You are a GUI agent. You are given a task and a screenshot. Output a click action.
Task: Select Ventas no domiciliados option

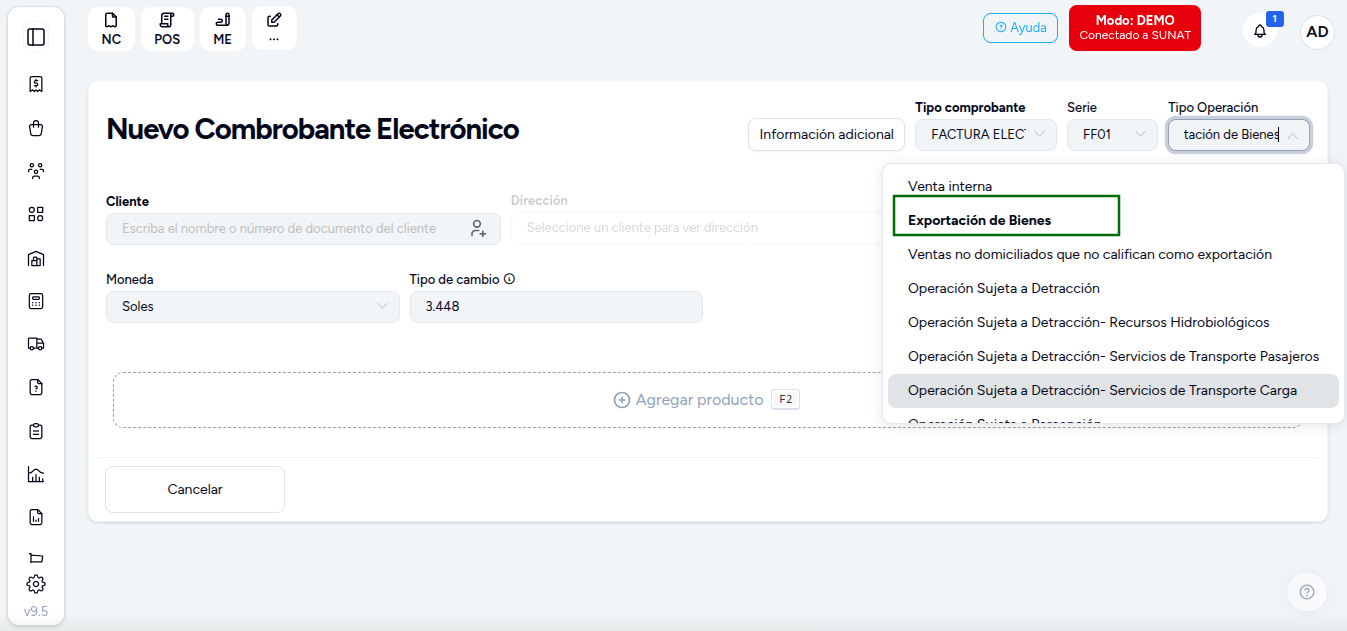pyautogui.click(x=1113, y=254)
